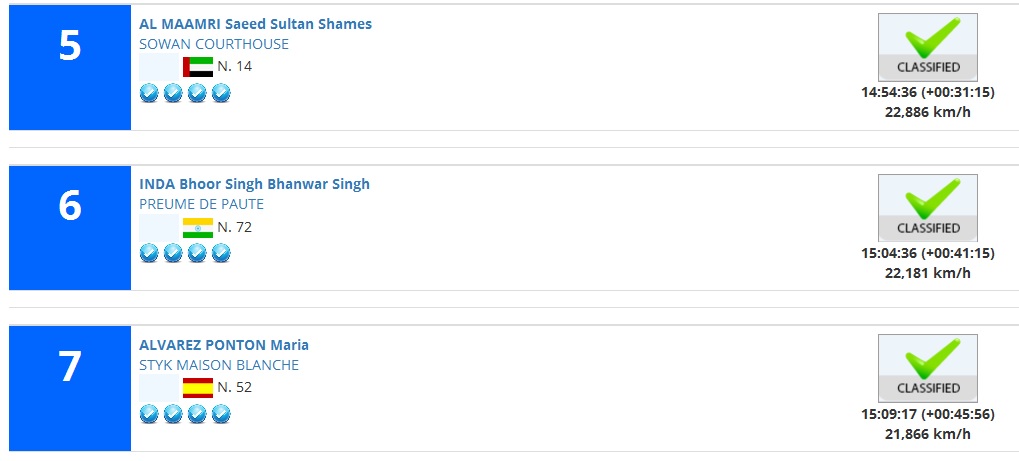Screen dimensions: 1019x461
Task: Open horse SOWAN COURTHOUSE page
Action: click(x=214, y=44)
